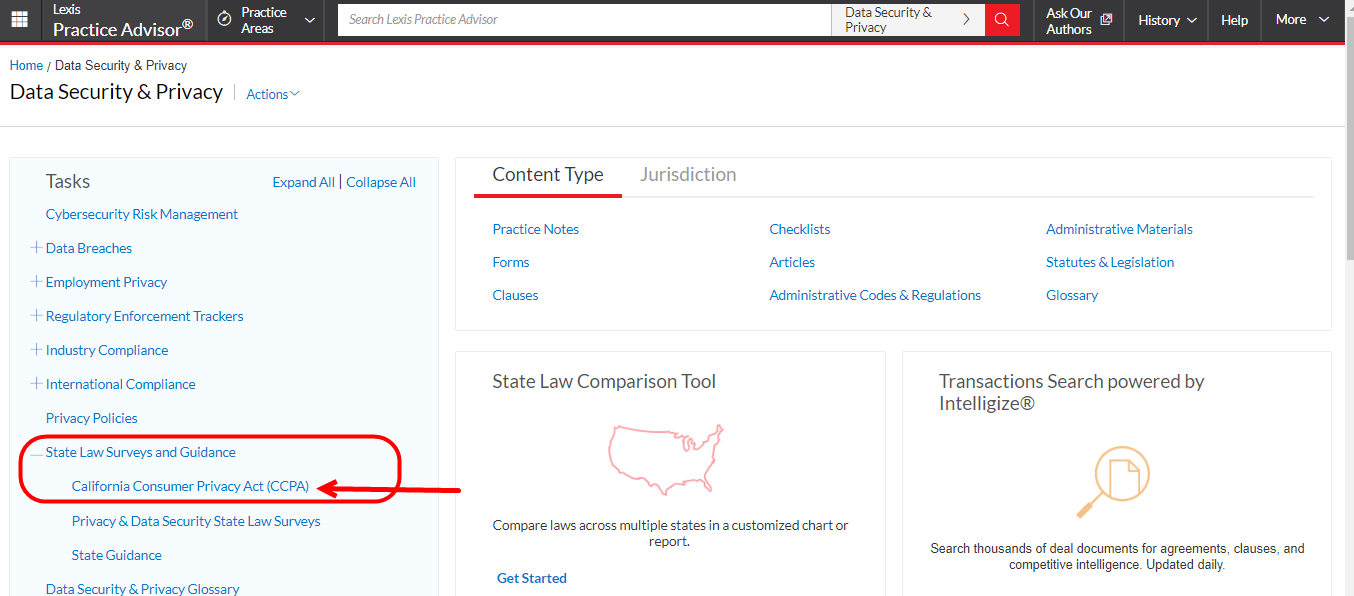Open State Guidance
This screenshot has height=596, width=1354.
pyautogui.click(x=117, y=555)
